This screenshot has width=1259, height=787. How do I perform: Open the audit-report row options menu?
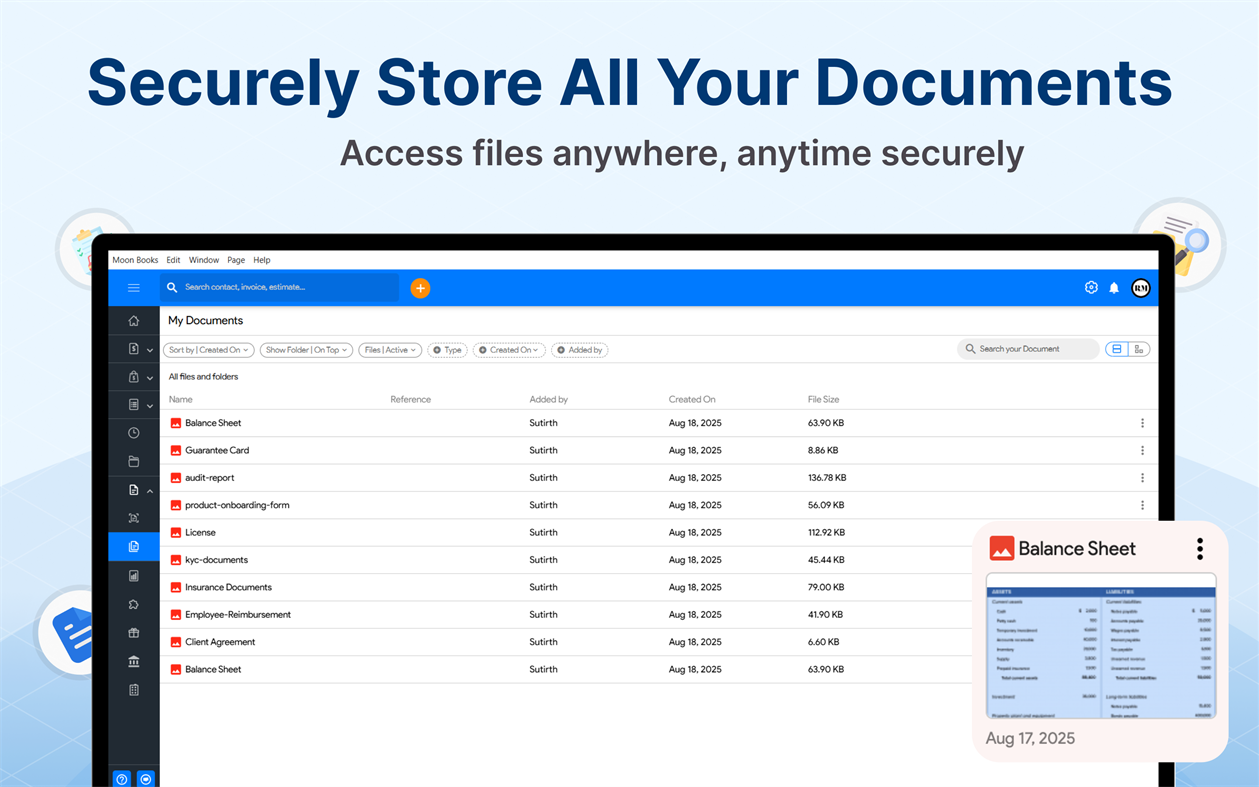1142,478
